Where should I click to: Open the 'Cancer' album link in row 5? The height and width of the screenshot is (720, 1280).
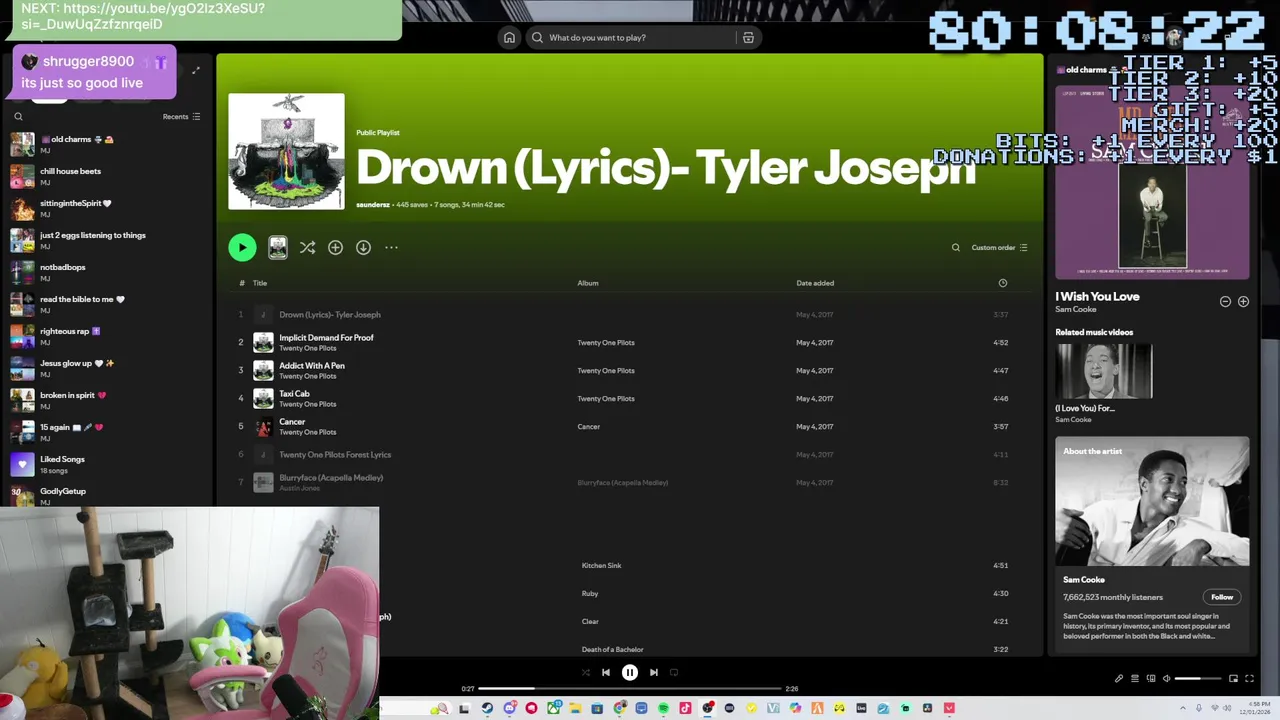[589, 427]
